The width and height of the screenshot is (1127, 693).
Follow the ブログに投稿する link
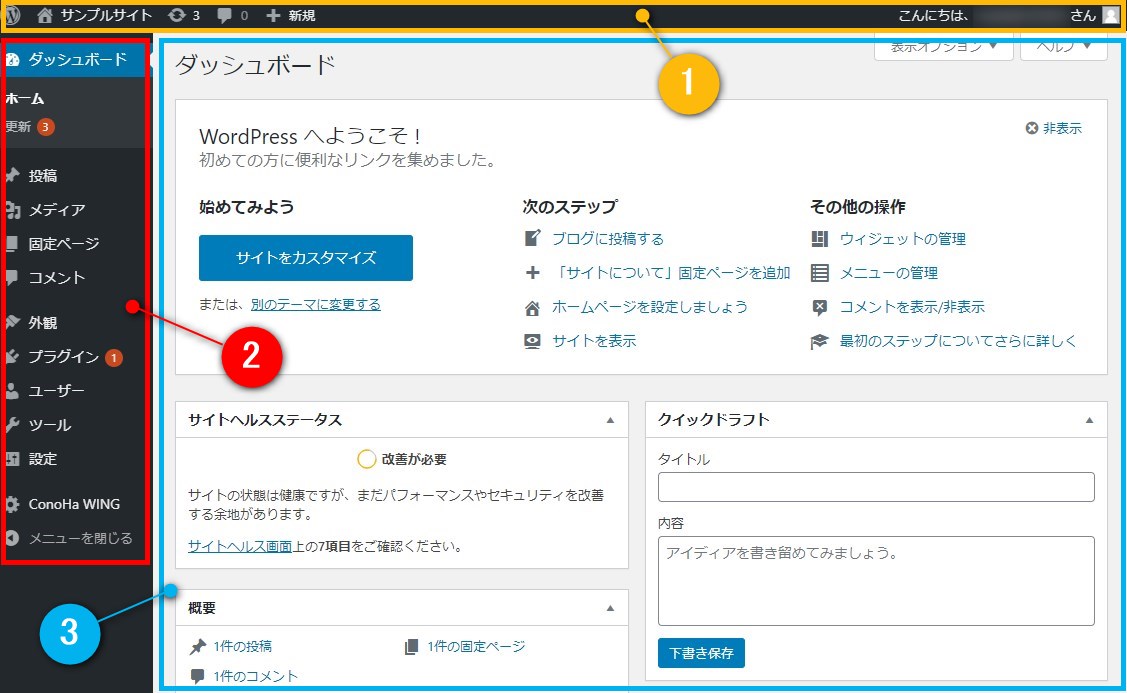click(x=608, y=239)
